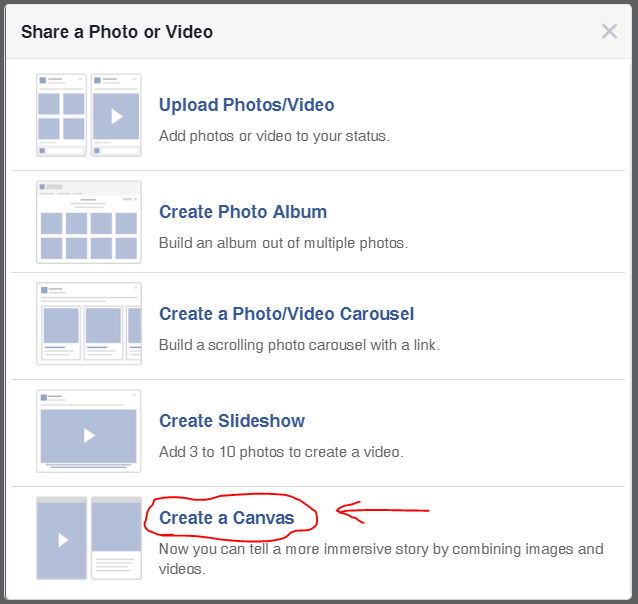Click the video play icon beside Upload Photos/Video
The width and height of the screenshot is (638, 604).
click(x=116, y=115)
